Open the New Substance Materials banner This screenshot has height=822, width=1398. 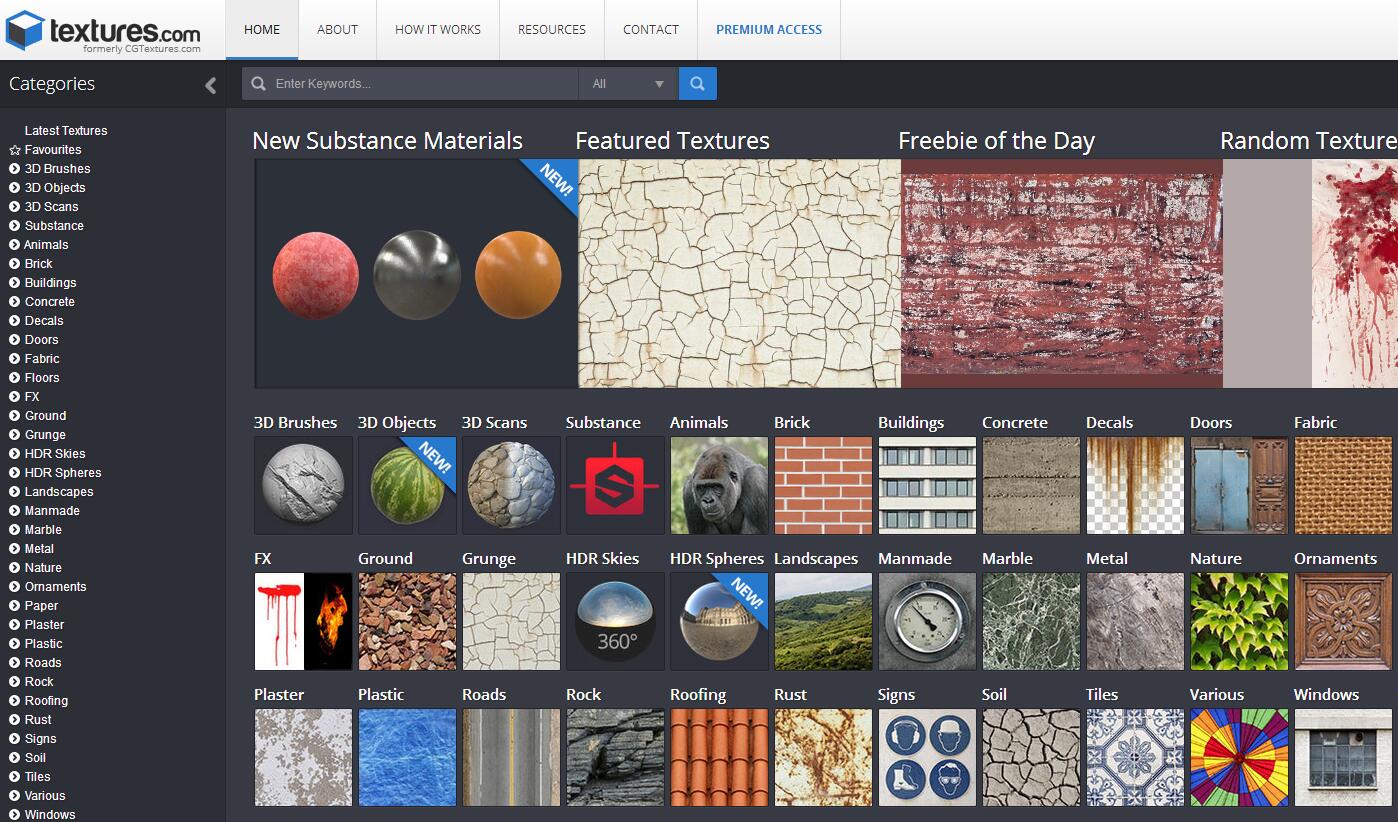[416, 273]
